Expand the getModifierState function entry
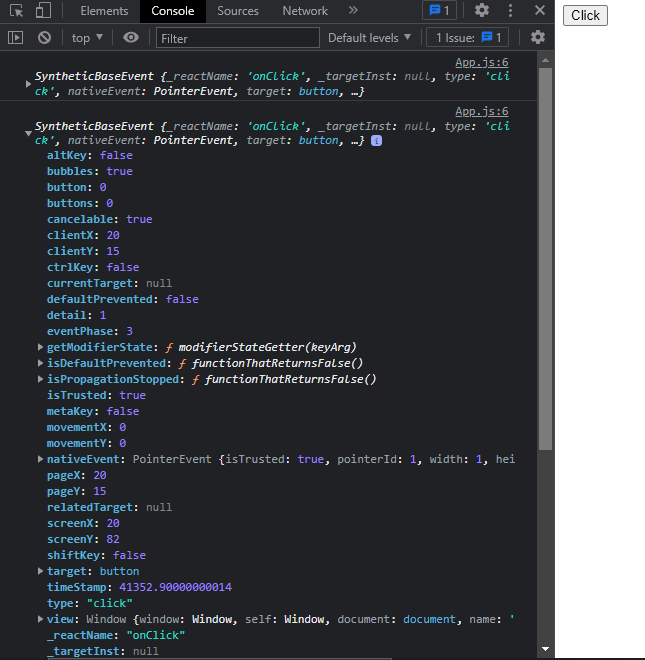This screenshot has width=645, height=660. pos(40,347)
